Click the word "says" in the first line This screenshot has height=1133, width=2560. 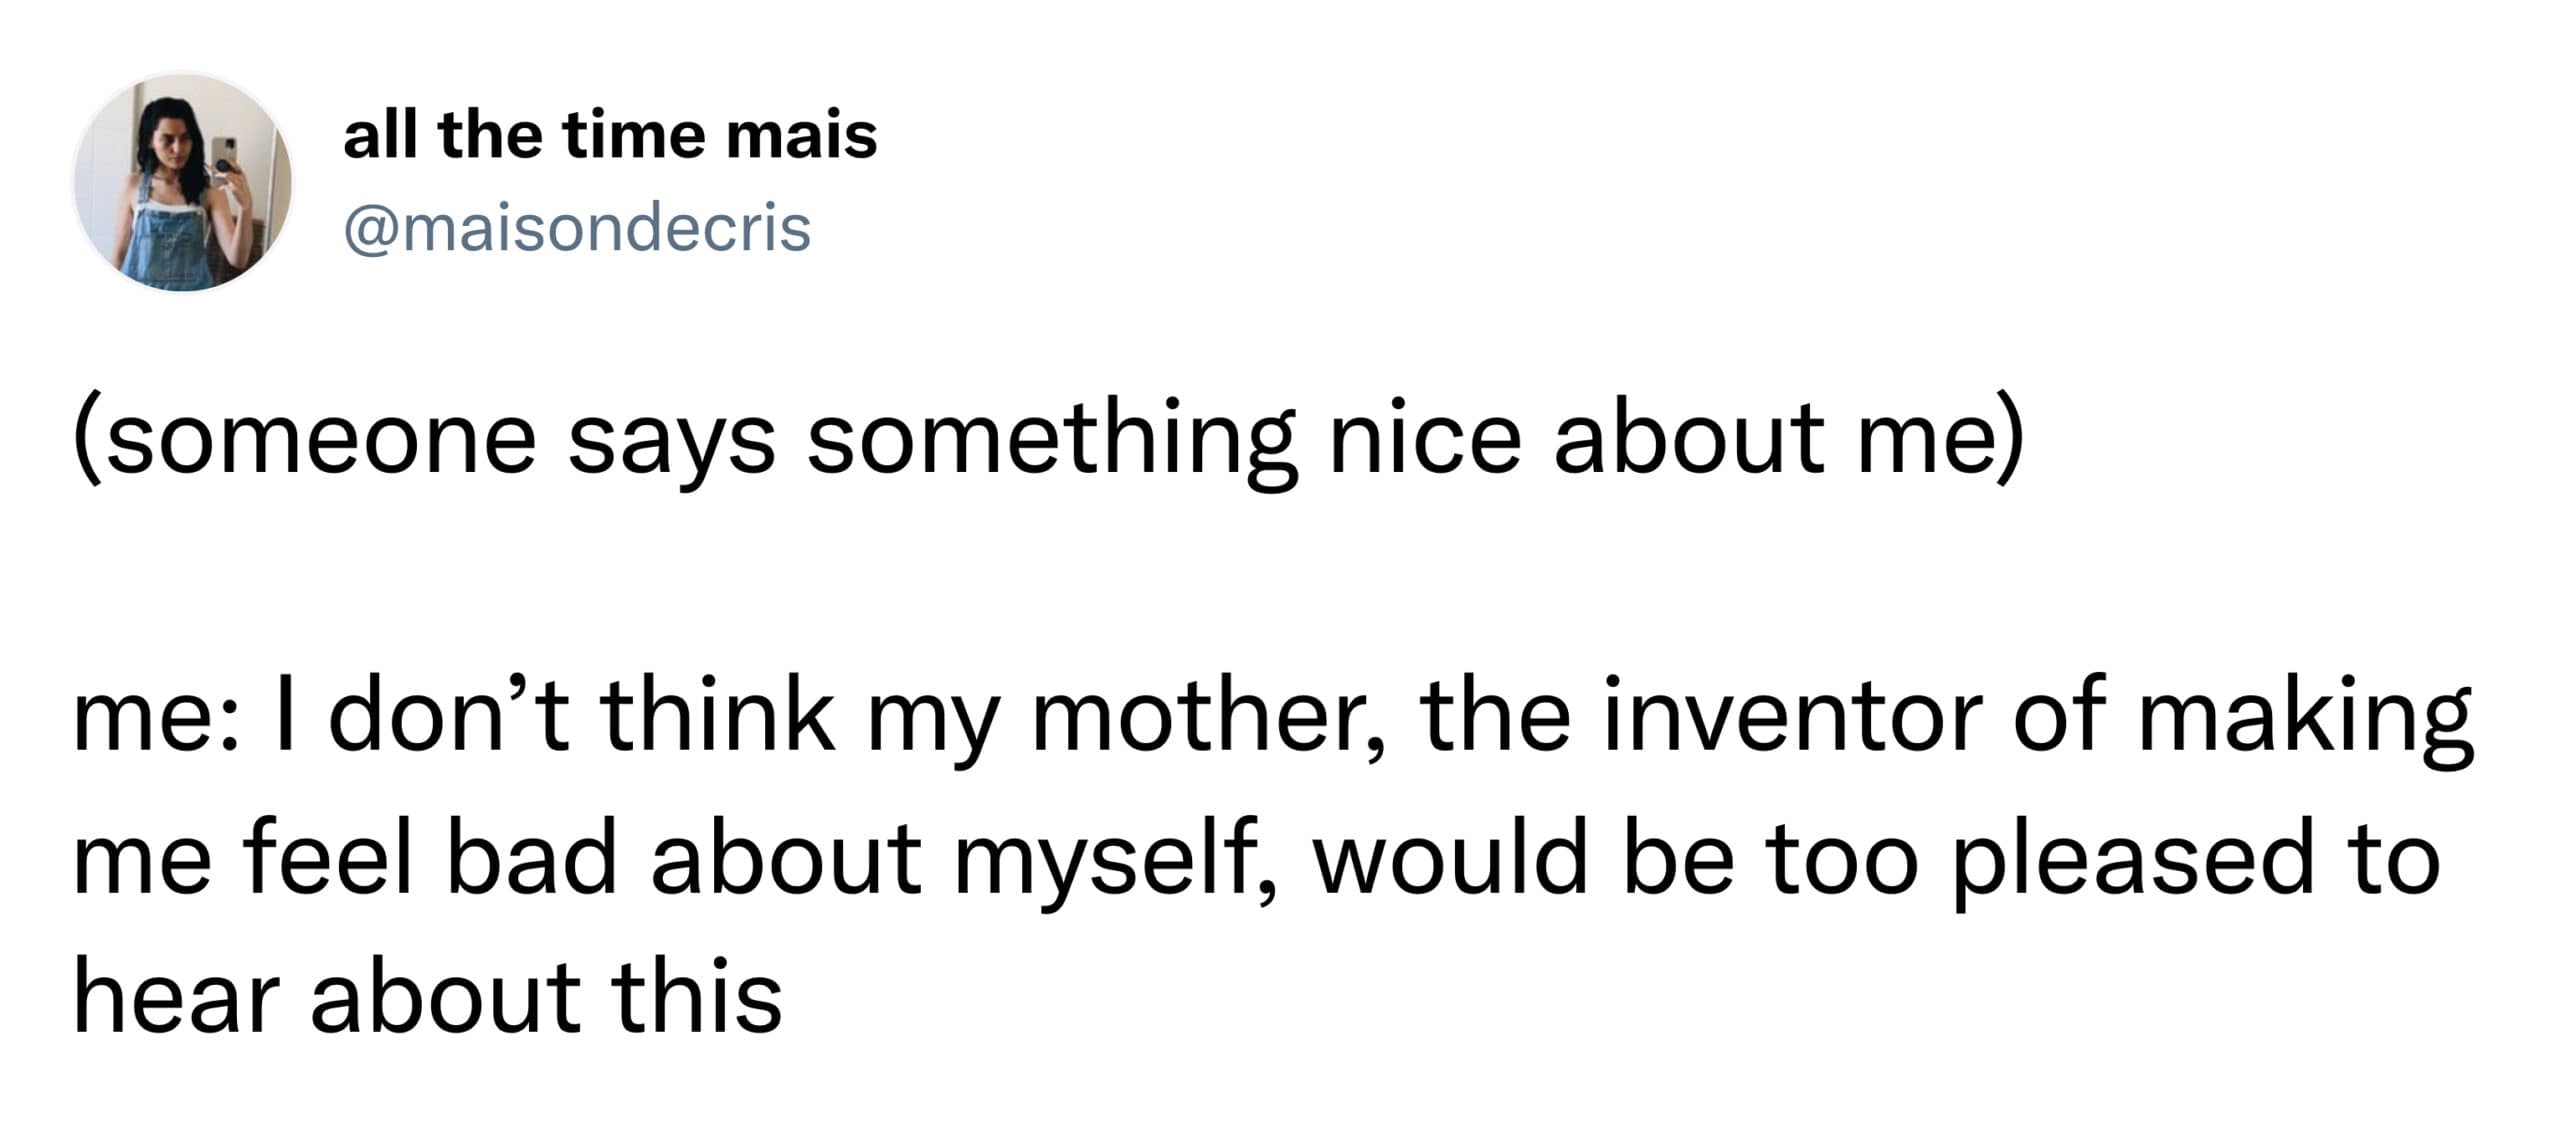click(x=671, y=444)
